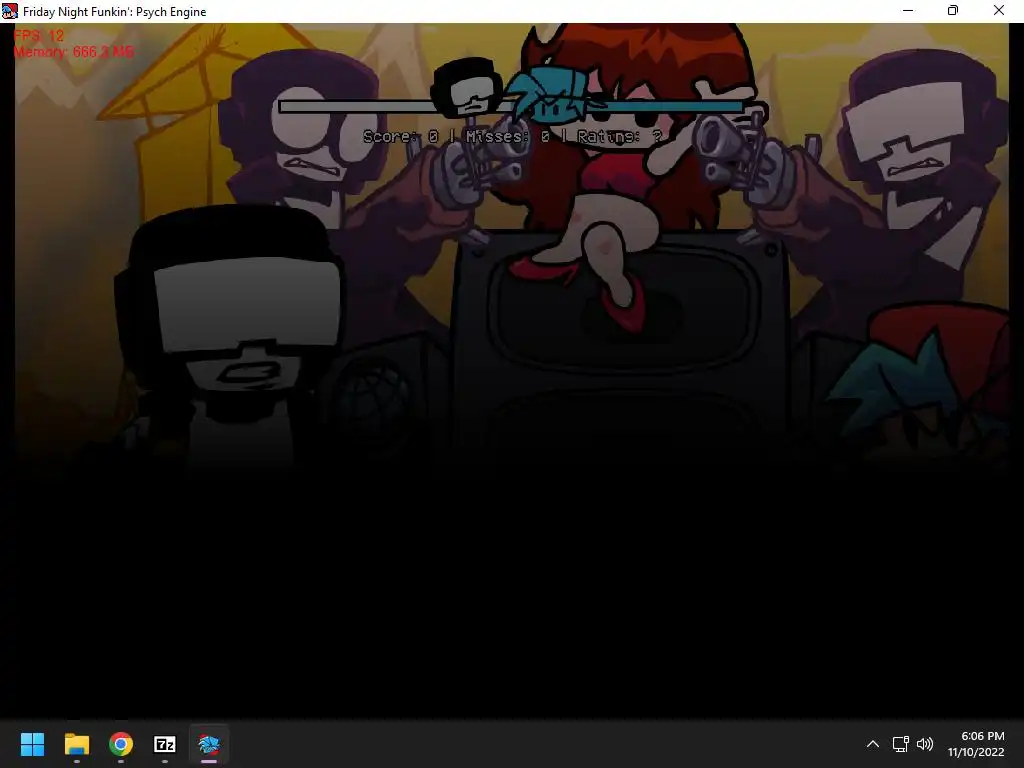Click the Rating text display

pos(619,136)
